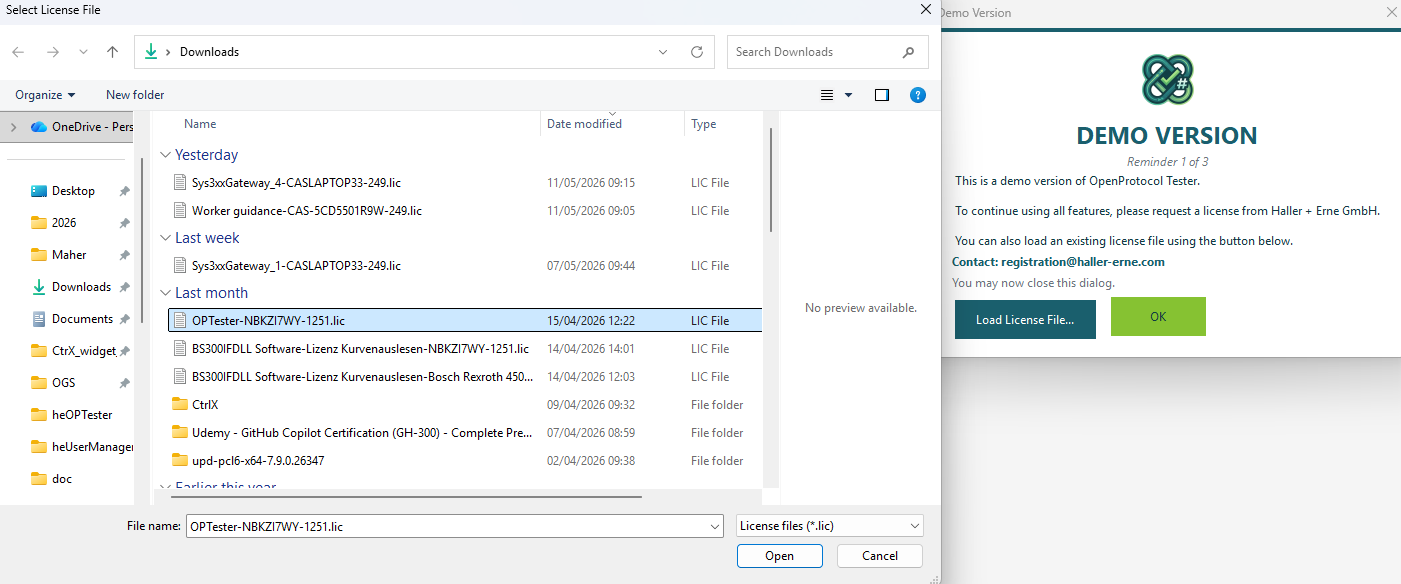Expand the address bar history dropdown
Image resolution: width=1401 pixels, height=584 pixels.
[664, 52]
